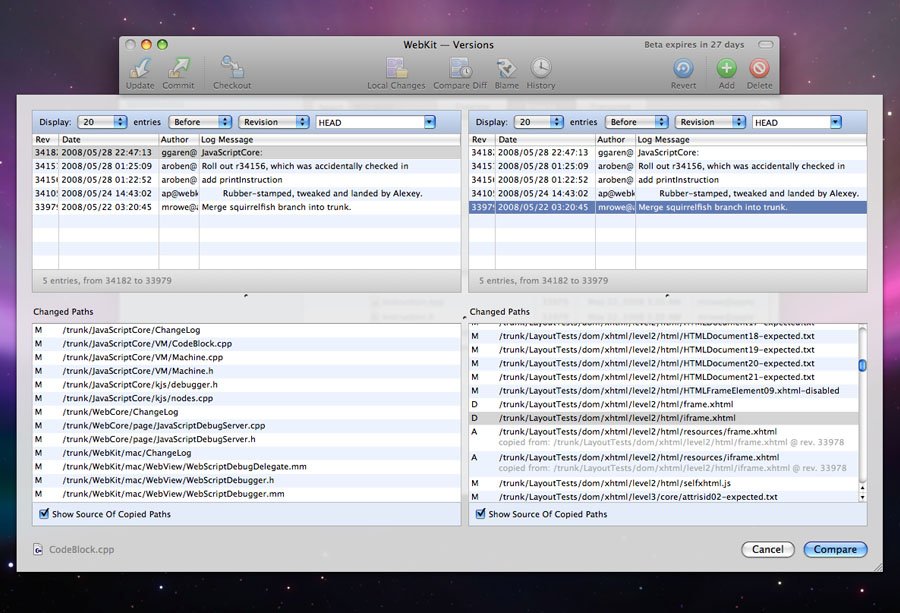Select left pane 'Rubber-stamped, tweaked and landed' revision
Screen dimensions: 900x613
coord(246,194)
